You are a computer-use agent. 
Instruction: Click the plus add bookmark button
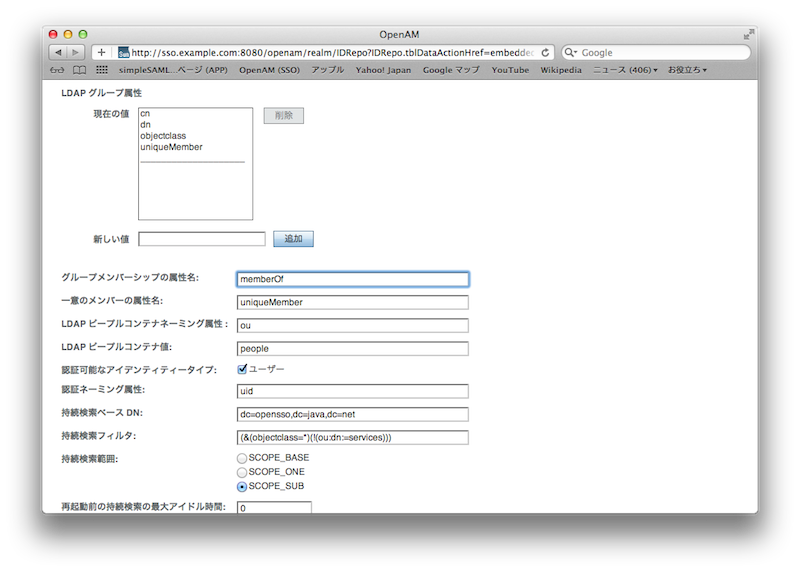pyautogui.click(x=101, y=52)
